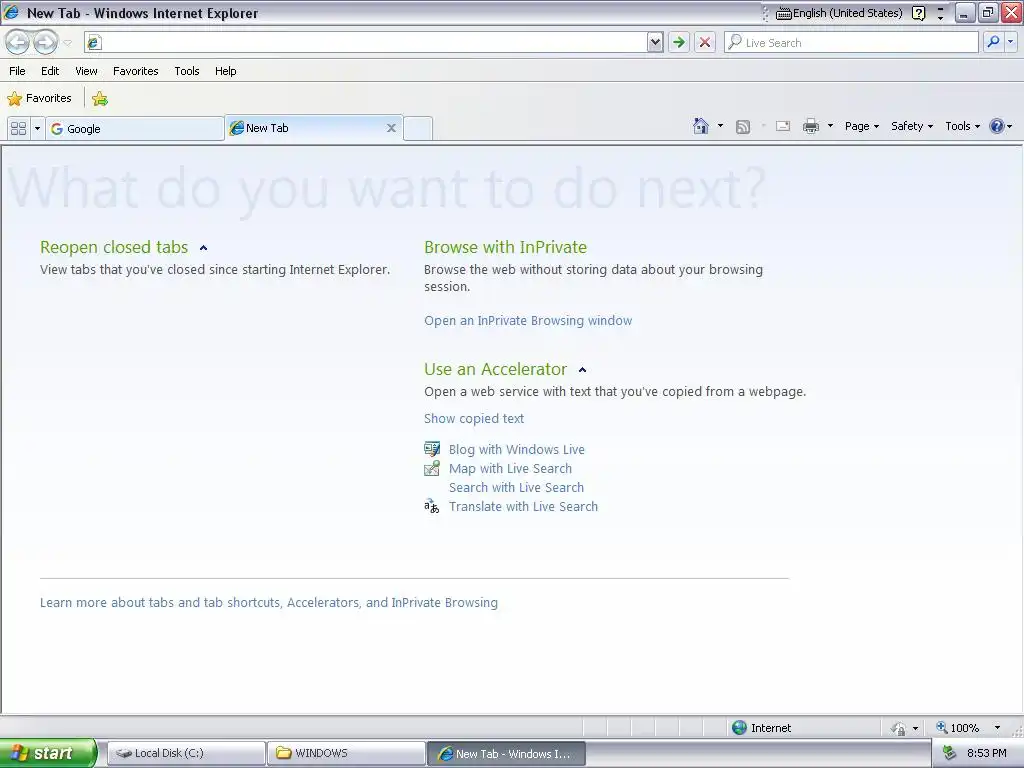Click Map with Live Search link
1024x768 pixels.
pos(510,468)
